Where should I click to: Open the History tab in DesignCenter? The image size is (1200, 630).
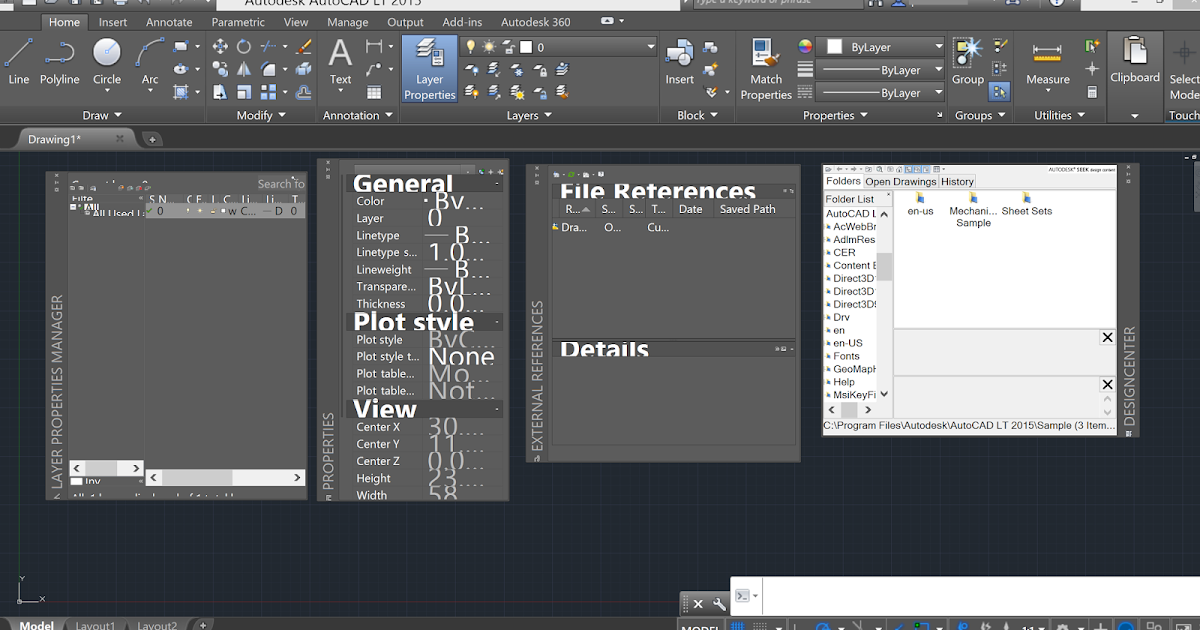click(x=957, y=182)
